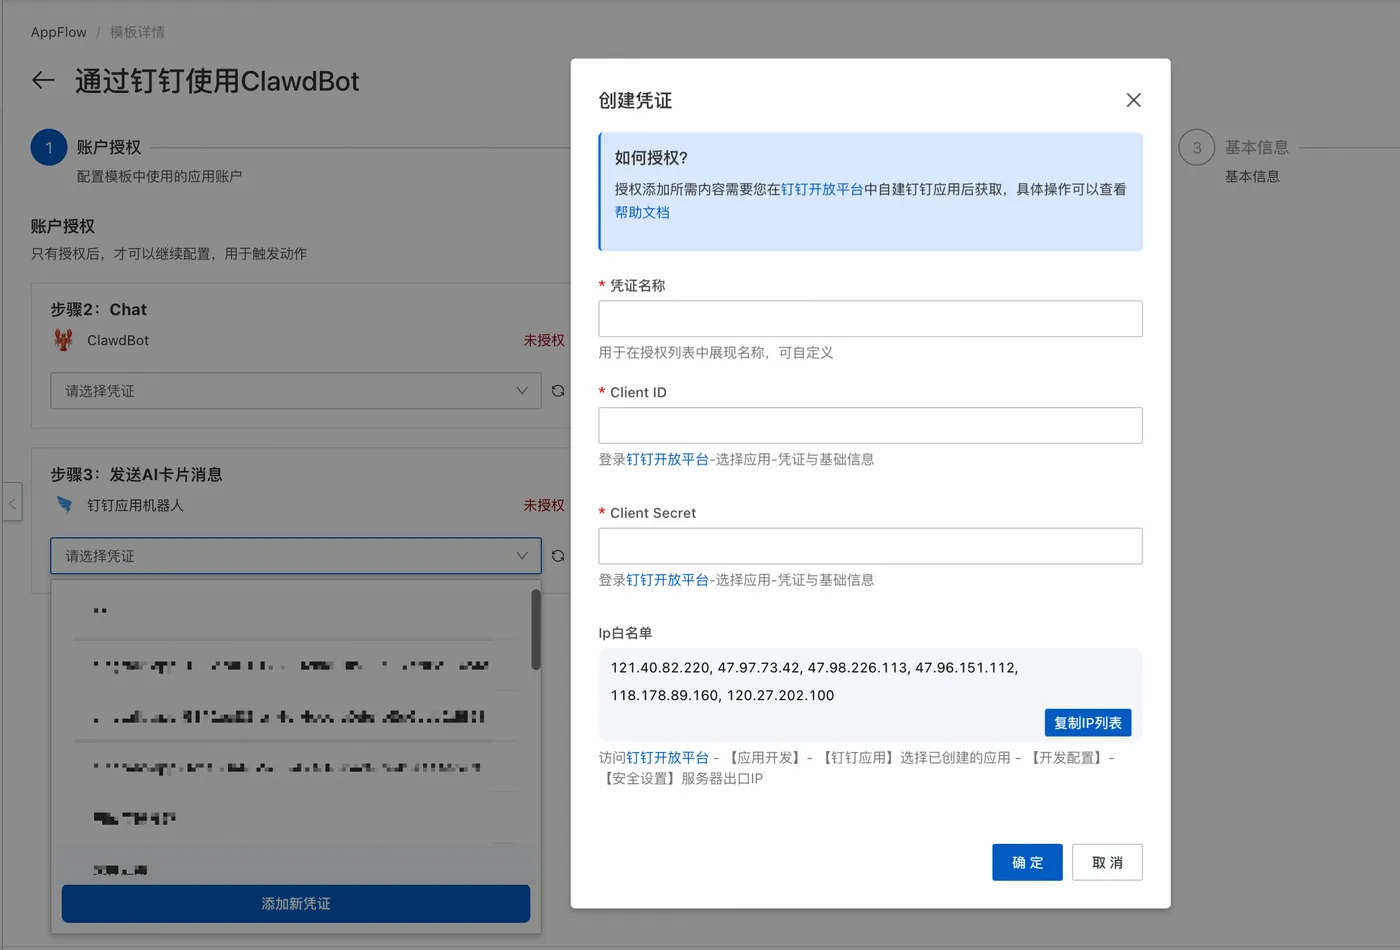Image resolution: width=1400 pixels, height=950 pixels.
Task: Focus the Client ID input field
Action: [870, 425]
